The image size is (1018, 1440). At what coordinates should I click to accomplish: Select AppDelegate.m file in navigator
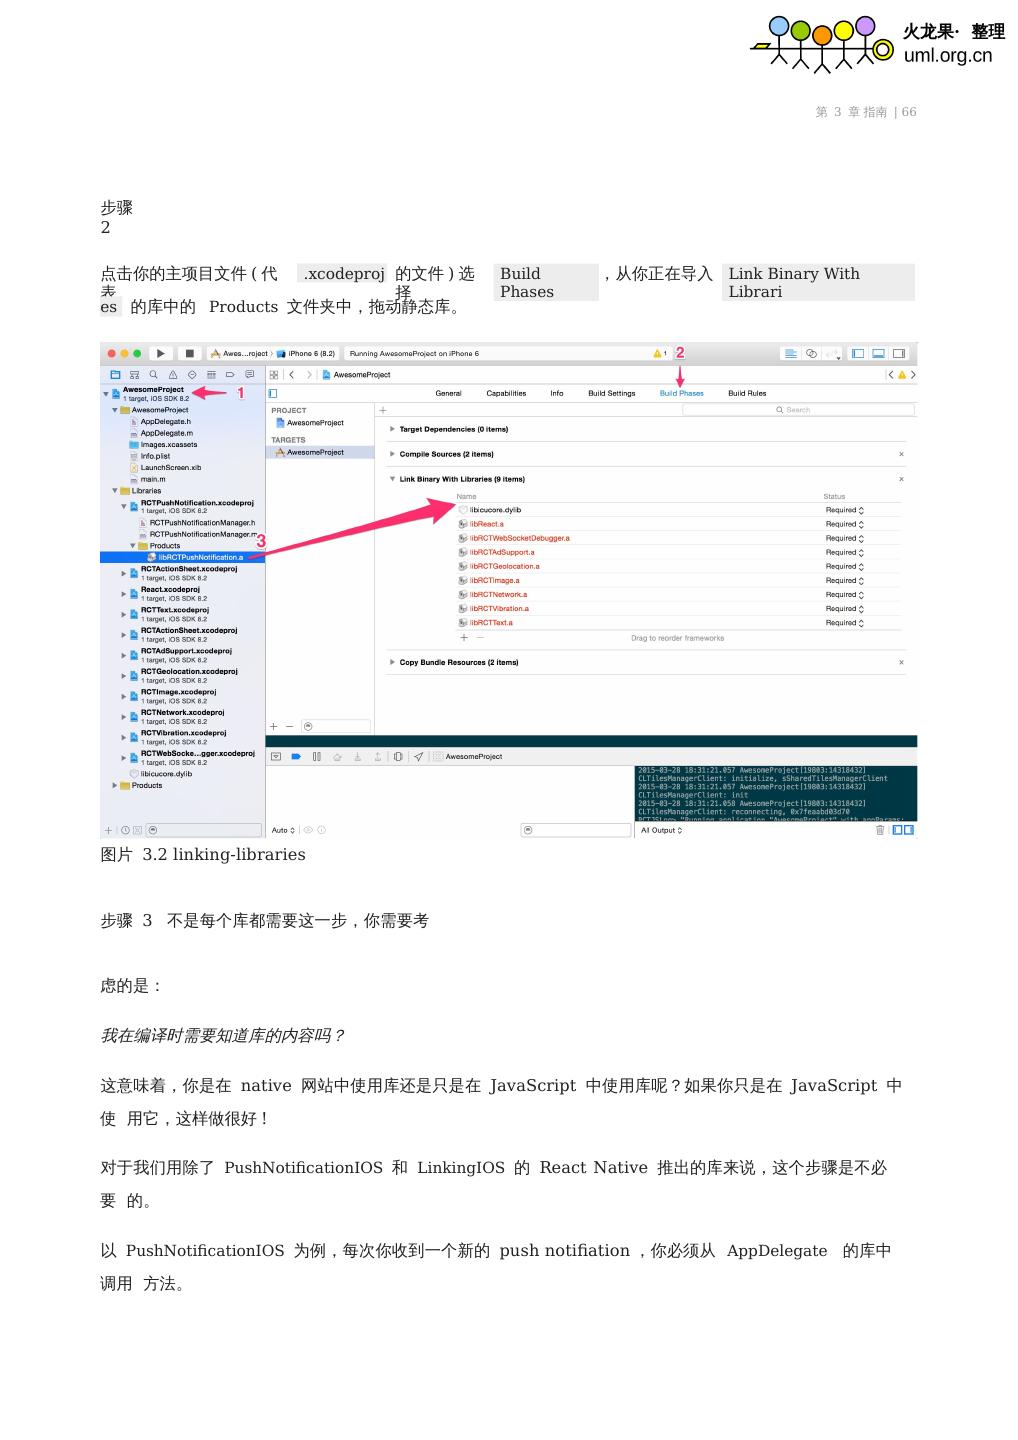pyautogui.click(x=160, y=433)
